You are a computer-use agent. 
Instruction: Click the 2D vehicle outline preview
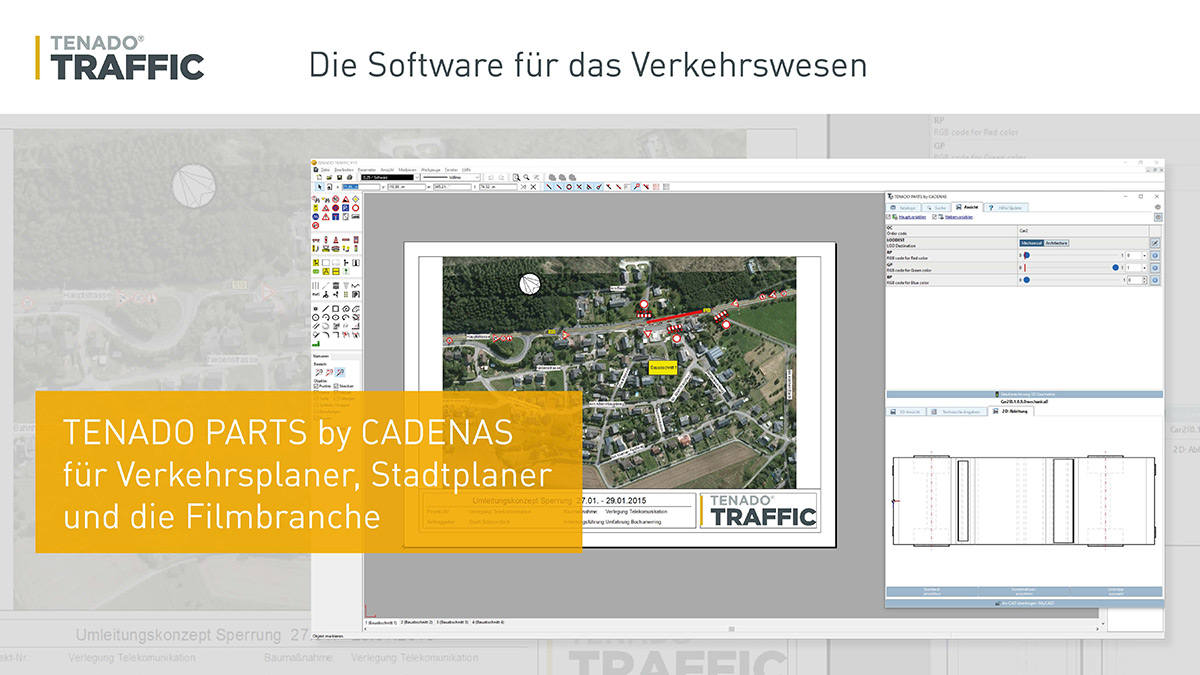(x=1024, y=499)
